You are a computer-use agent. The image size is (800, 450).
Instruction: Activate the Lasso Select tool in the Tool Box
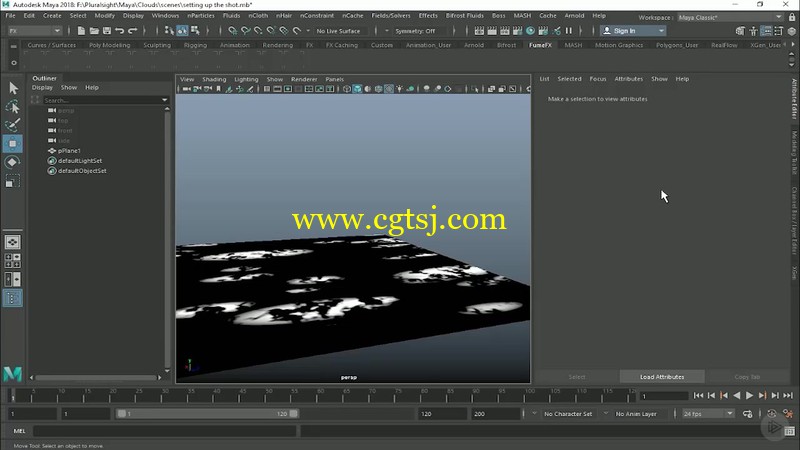click(13, 107)
